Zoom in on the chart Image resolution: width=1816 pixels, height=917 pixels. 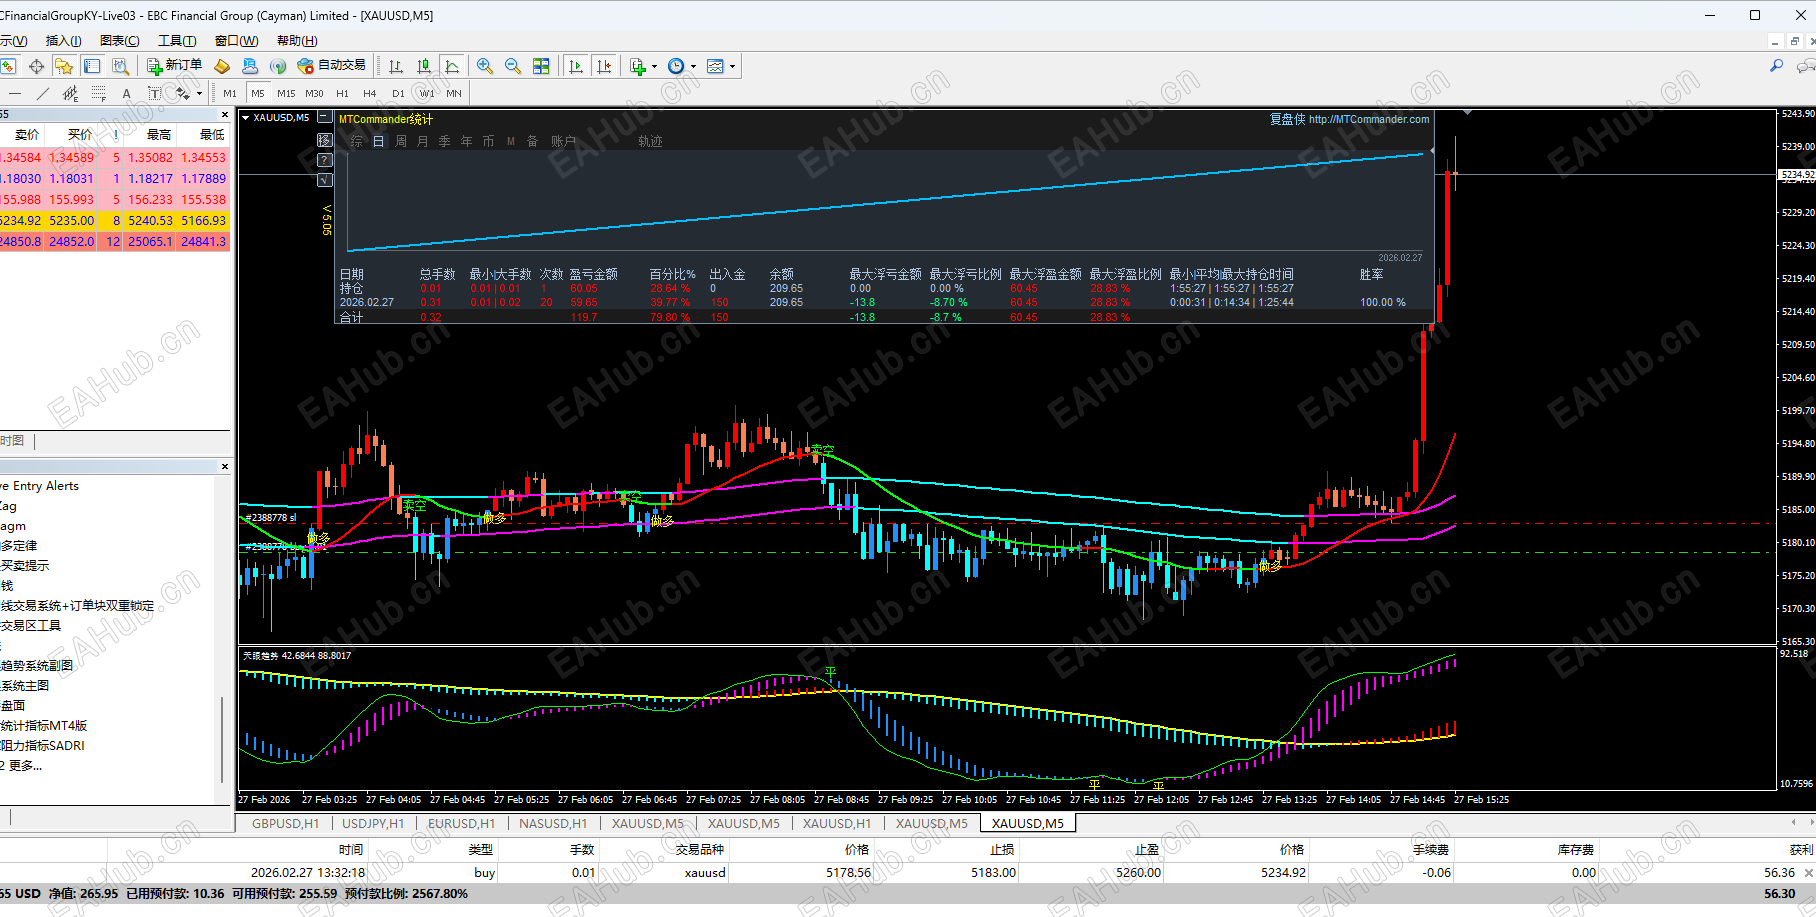485,66
